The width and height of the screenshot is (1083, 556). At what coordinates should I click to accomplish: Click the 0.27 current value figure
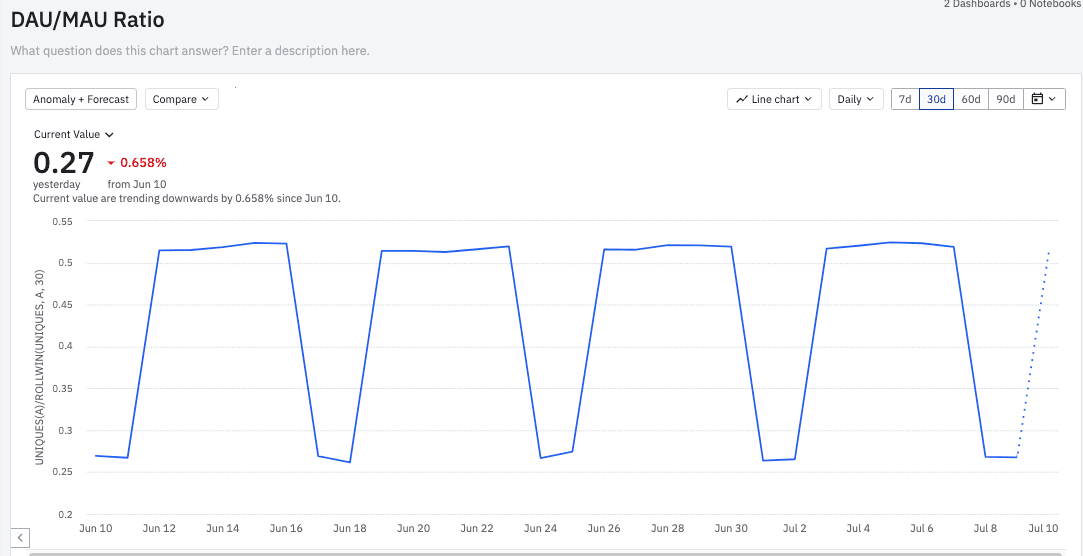[x=64, y=162]
